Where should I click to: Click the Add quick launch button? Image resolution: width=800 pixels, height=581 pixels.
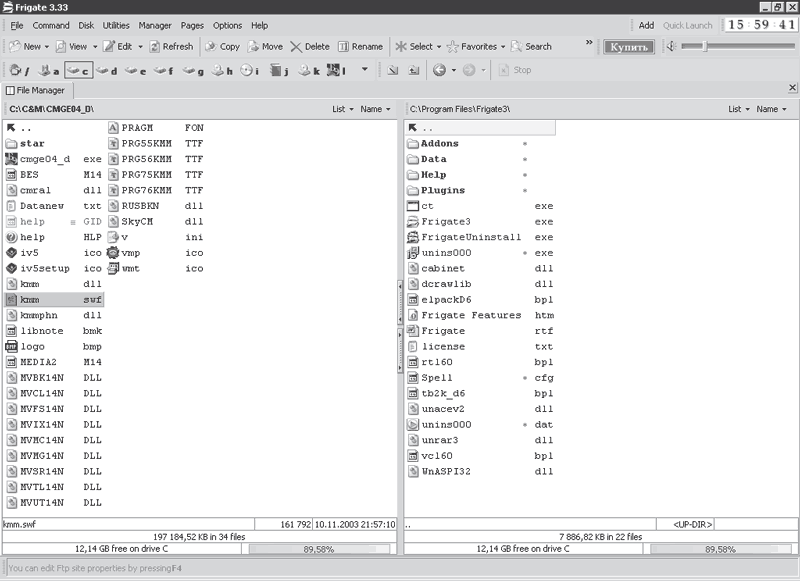coord(646,25)
